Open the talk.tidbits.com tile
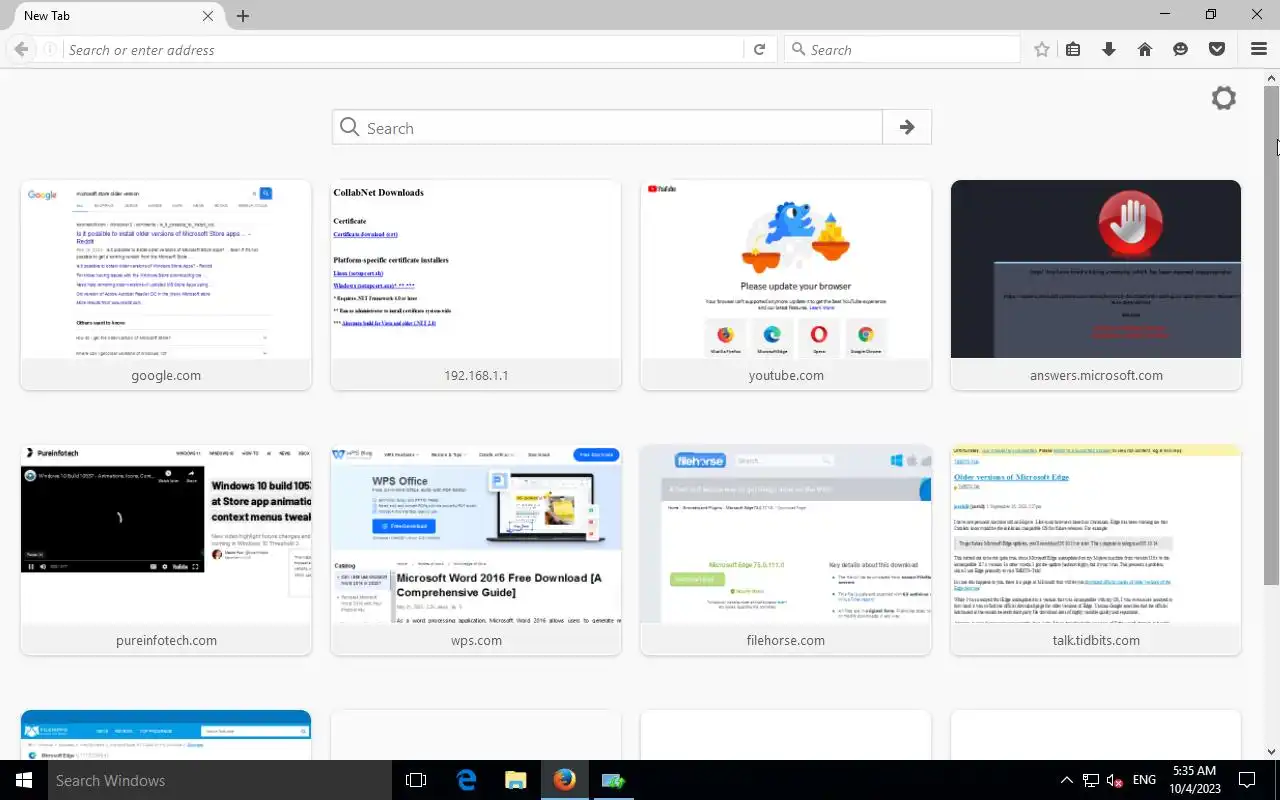Image resolution: width=1280 pixels, height=800 pixels. pos(1096,550)
